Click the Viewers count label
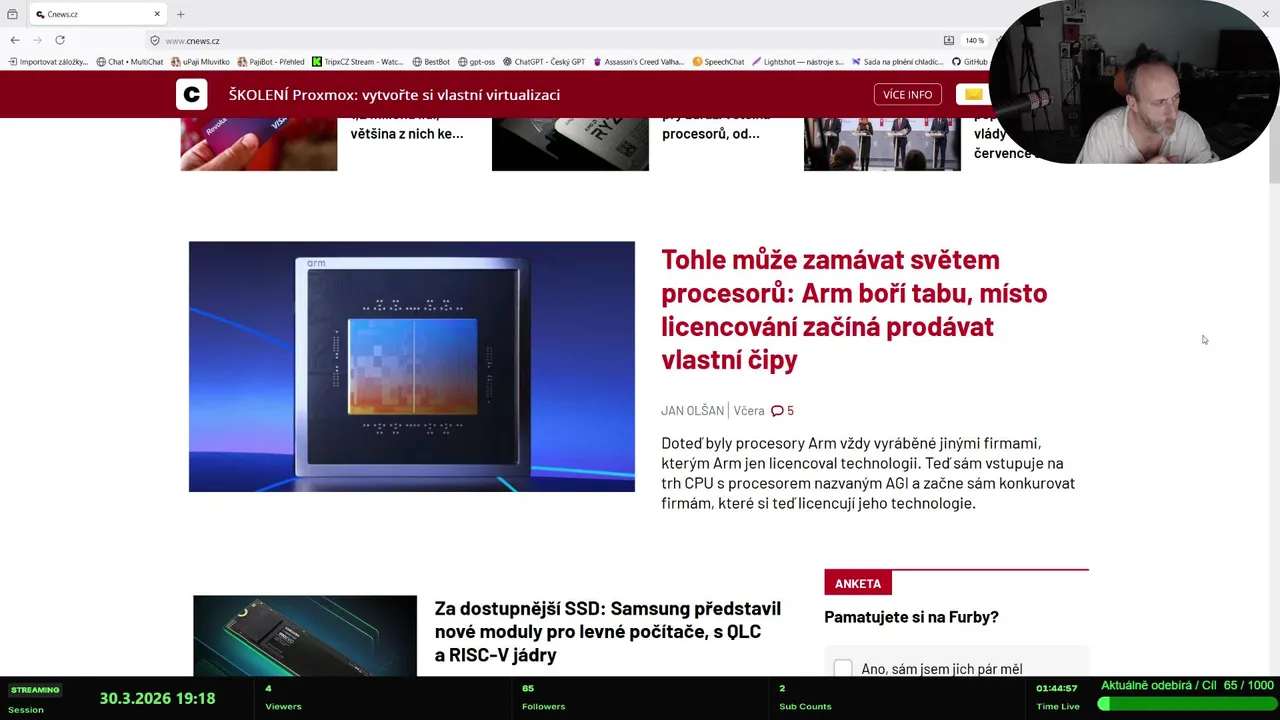This screenshot has width=1280, height=720. click(x=283, y=707)
